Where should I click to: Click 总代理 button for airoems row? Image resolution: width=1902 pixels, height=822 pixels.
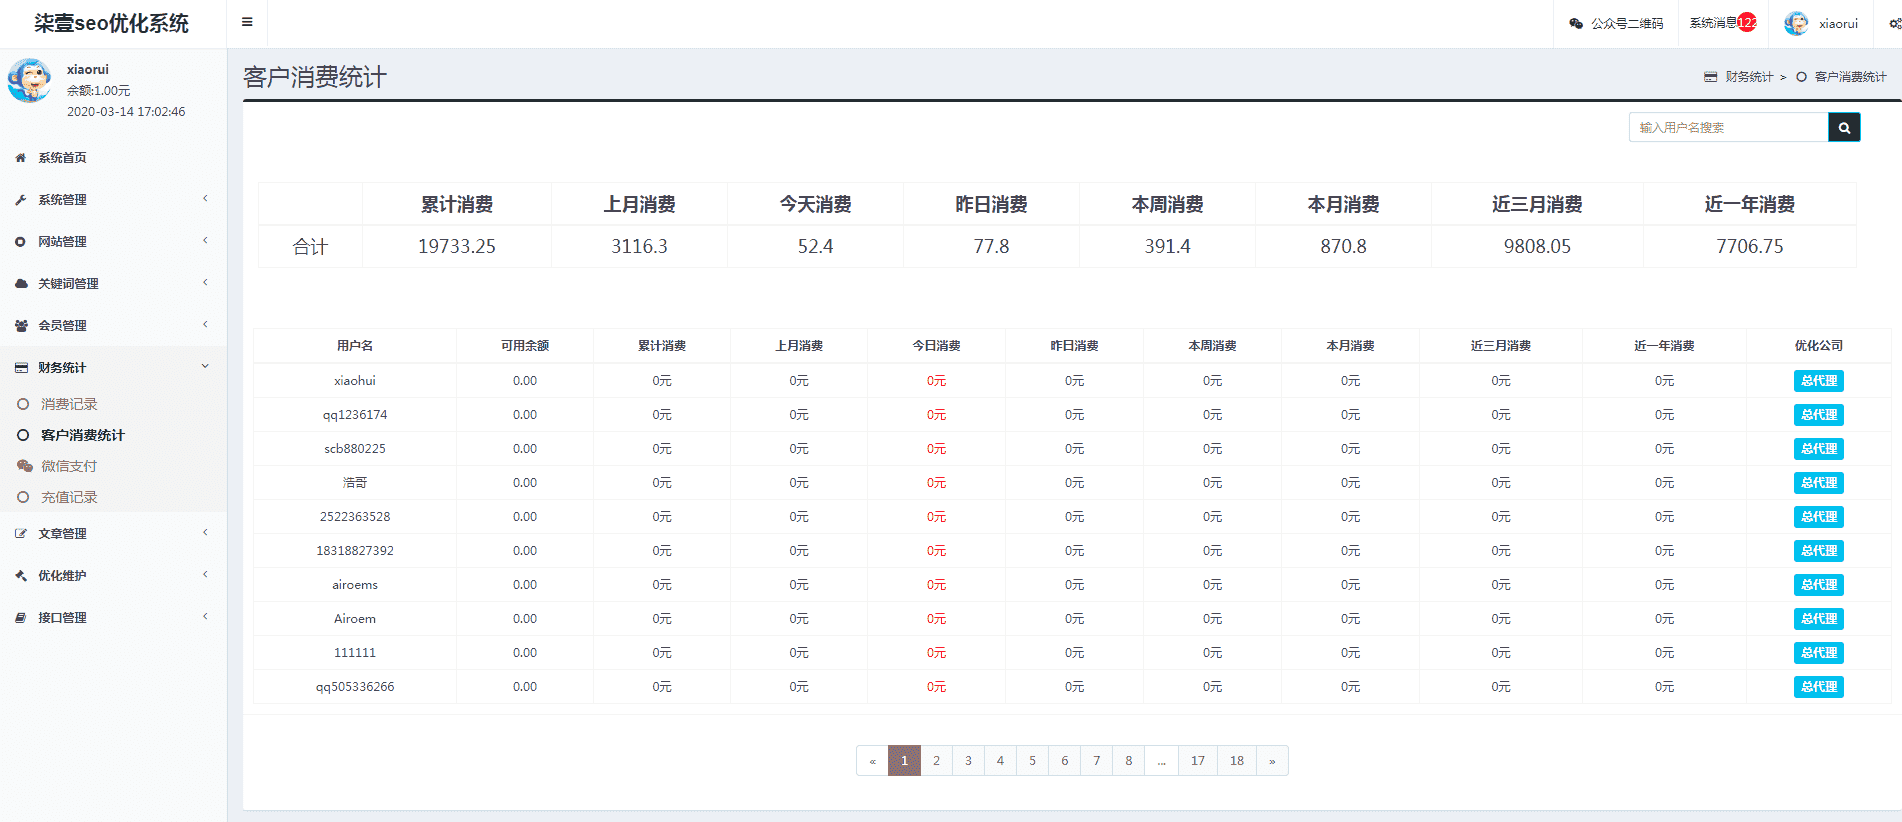[1818, 585]
